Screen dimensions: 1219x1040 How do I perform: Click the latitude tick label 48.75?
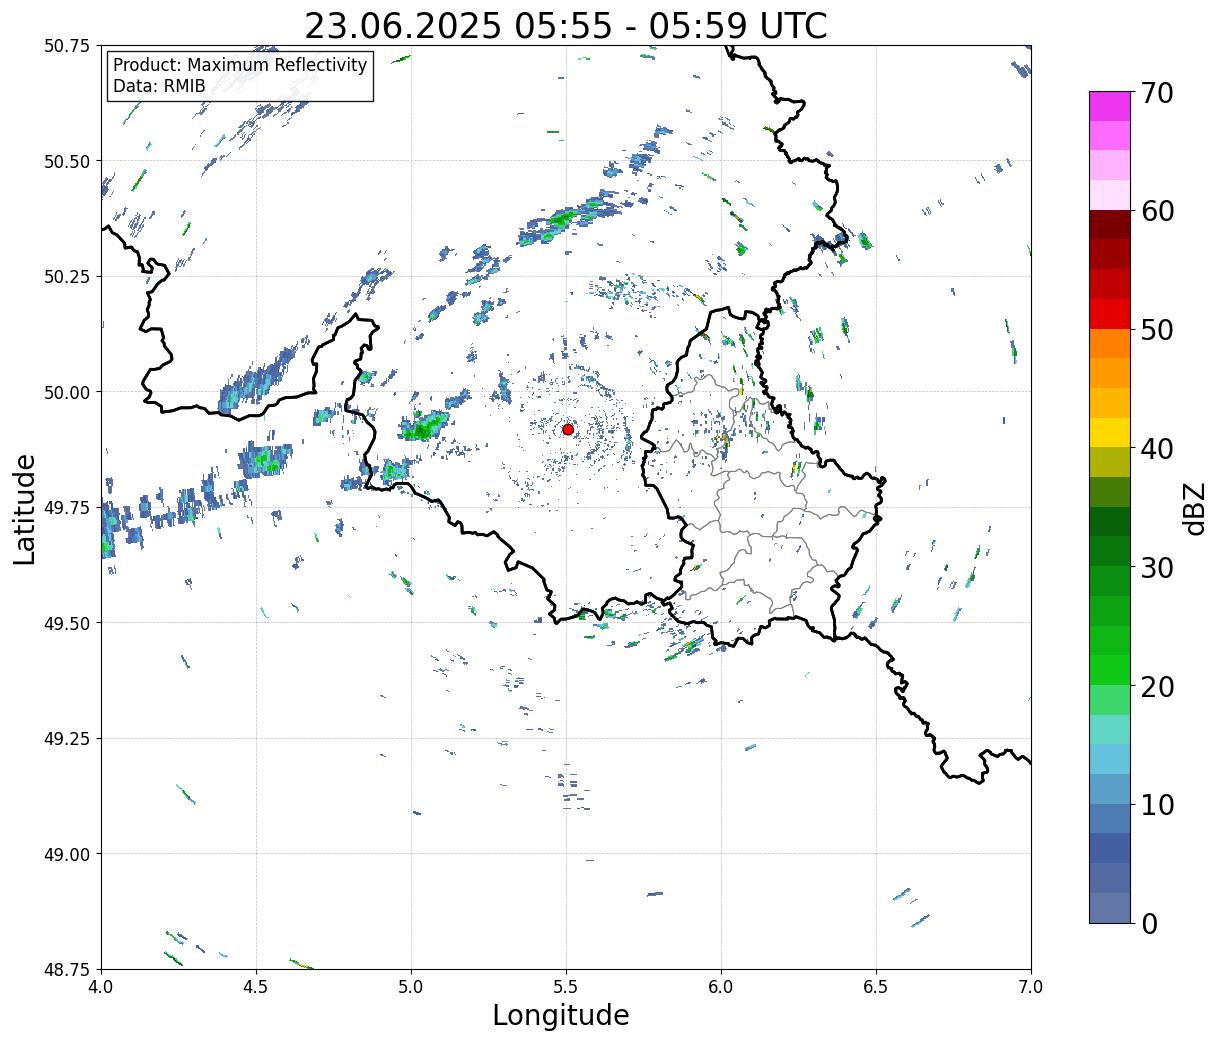(x=67, y=969)
